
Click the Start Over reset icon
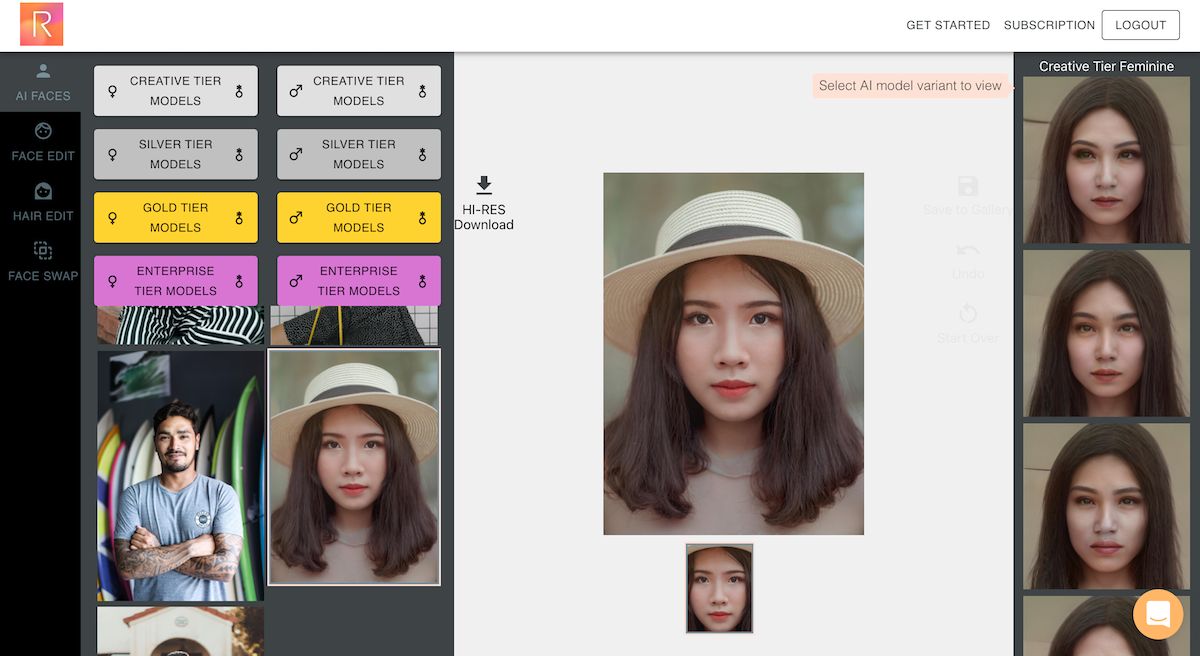967,314
